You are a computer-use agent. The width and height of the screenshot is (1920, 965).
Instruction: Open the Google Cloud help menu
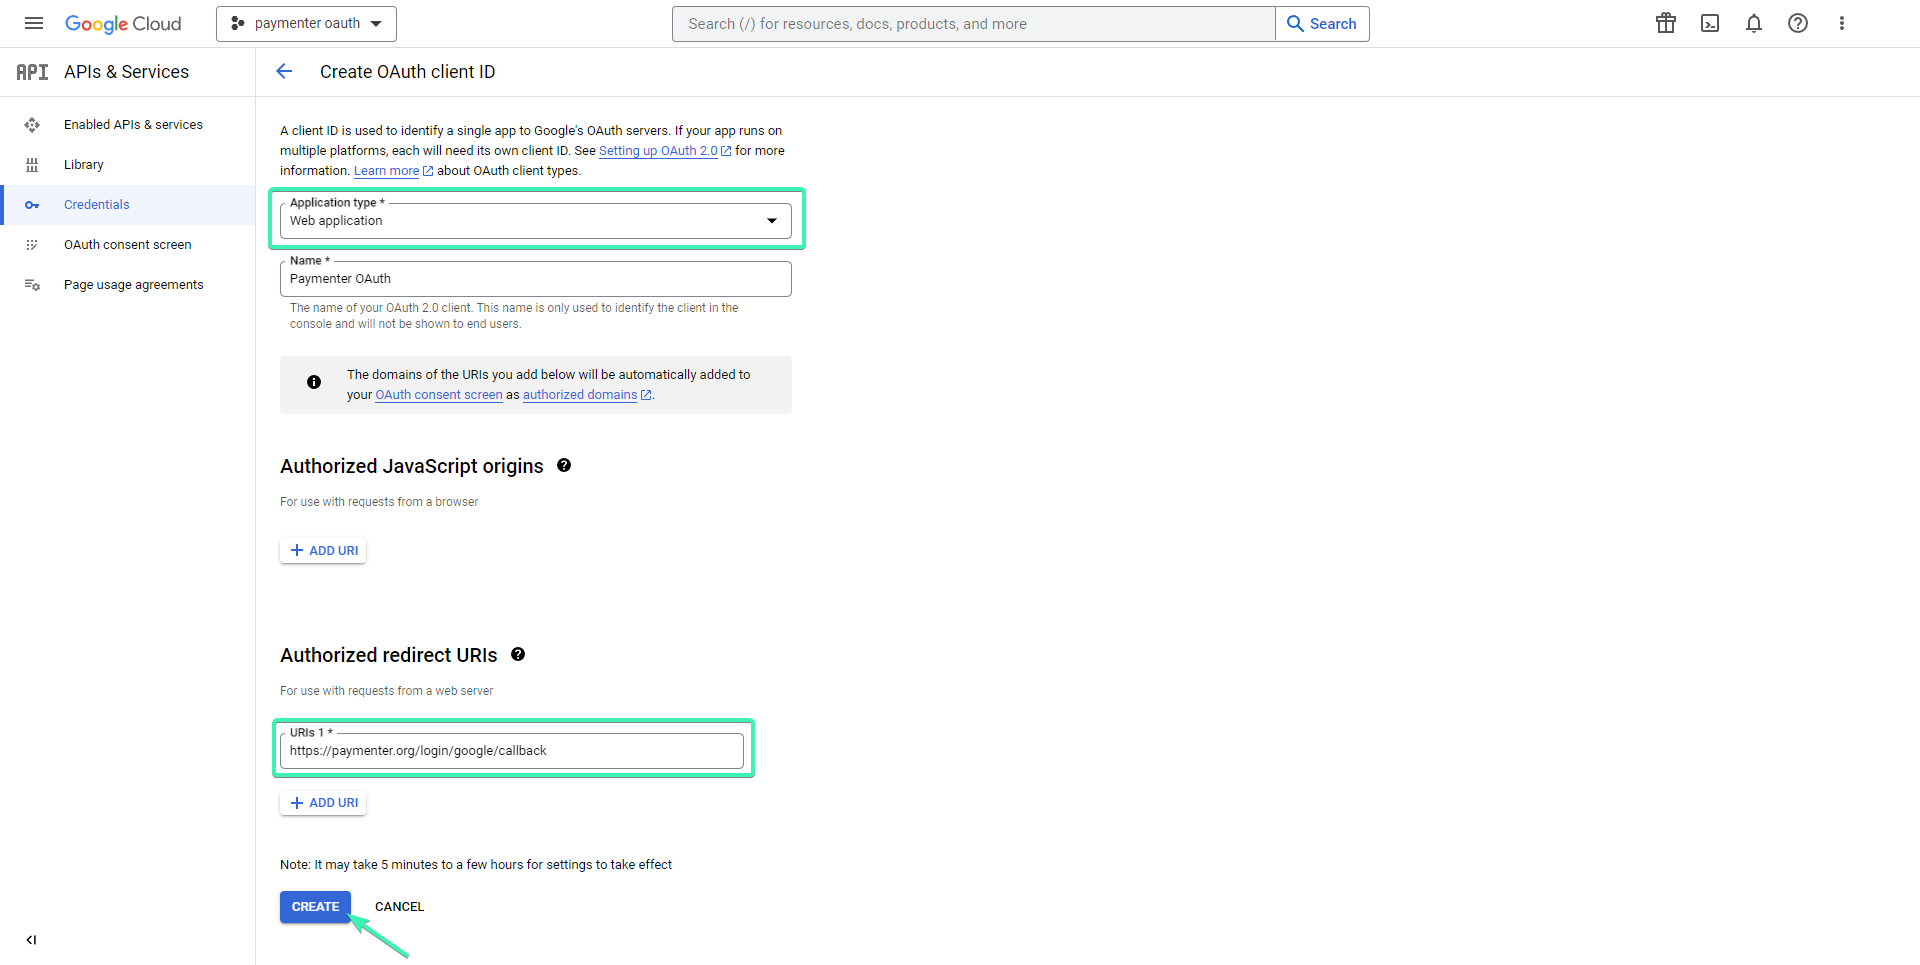(1797, 23)
